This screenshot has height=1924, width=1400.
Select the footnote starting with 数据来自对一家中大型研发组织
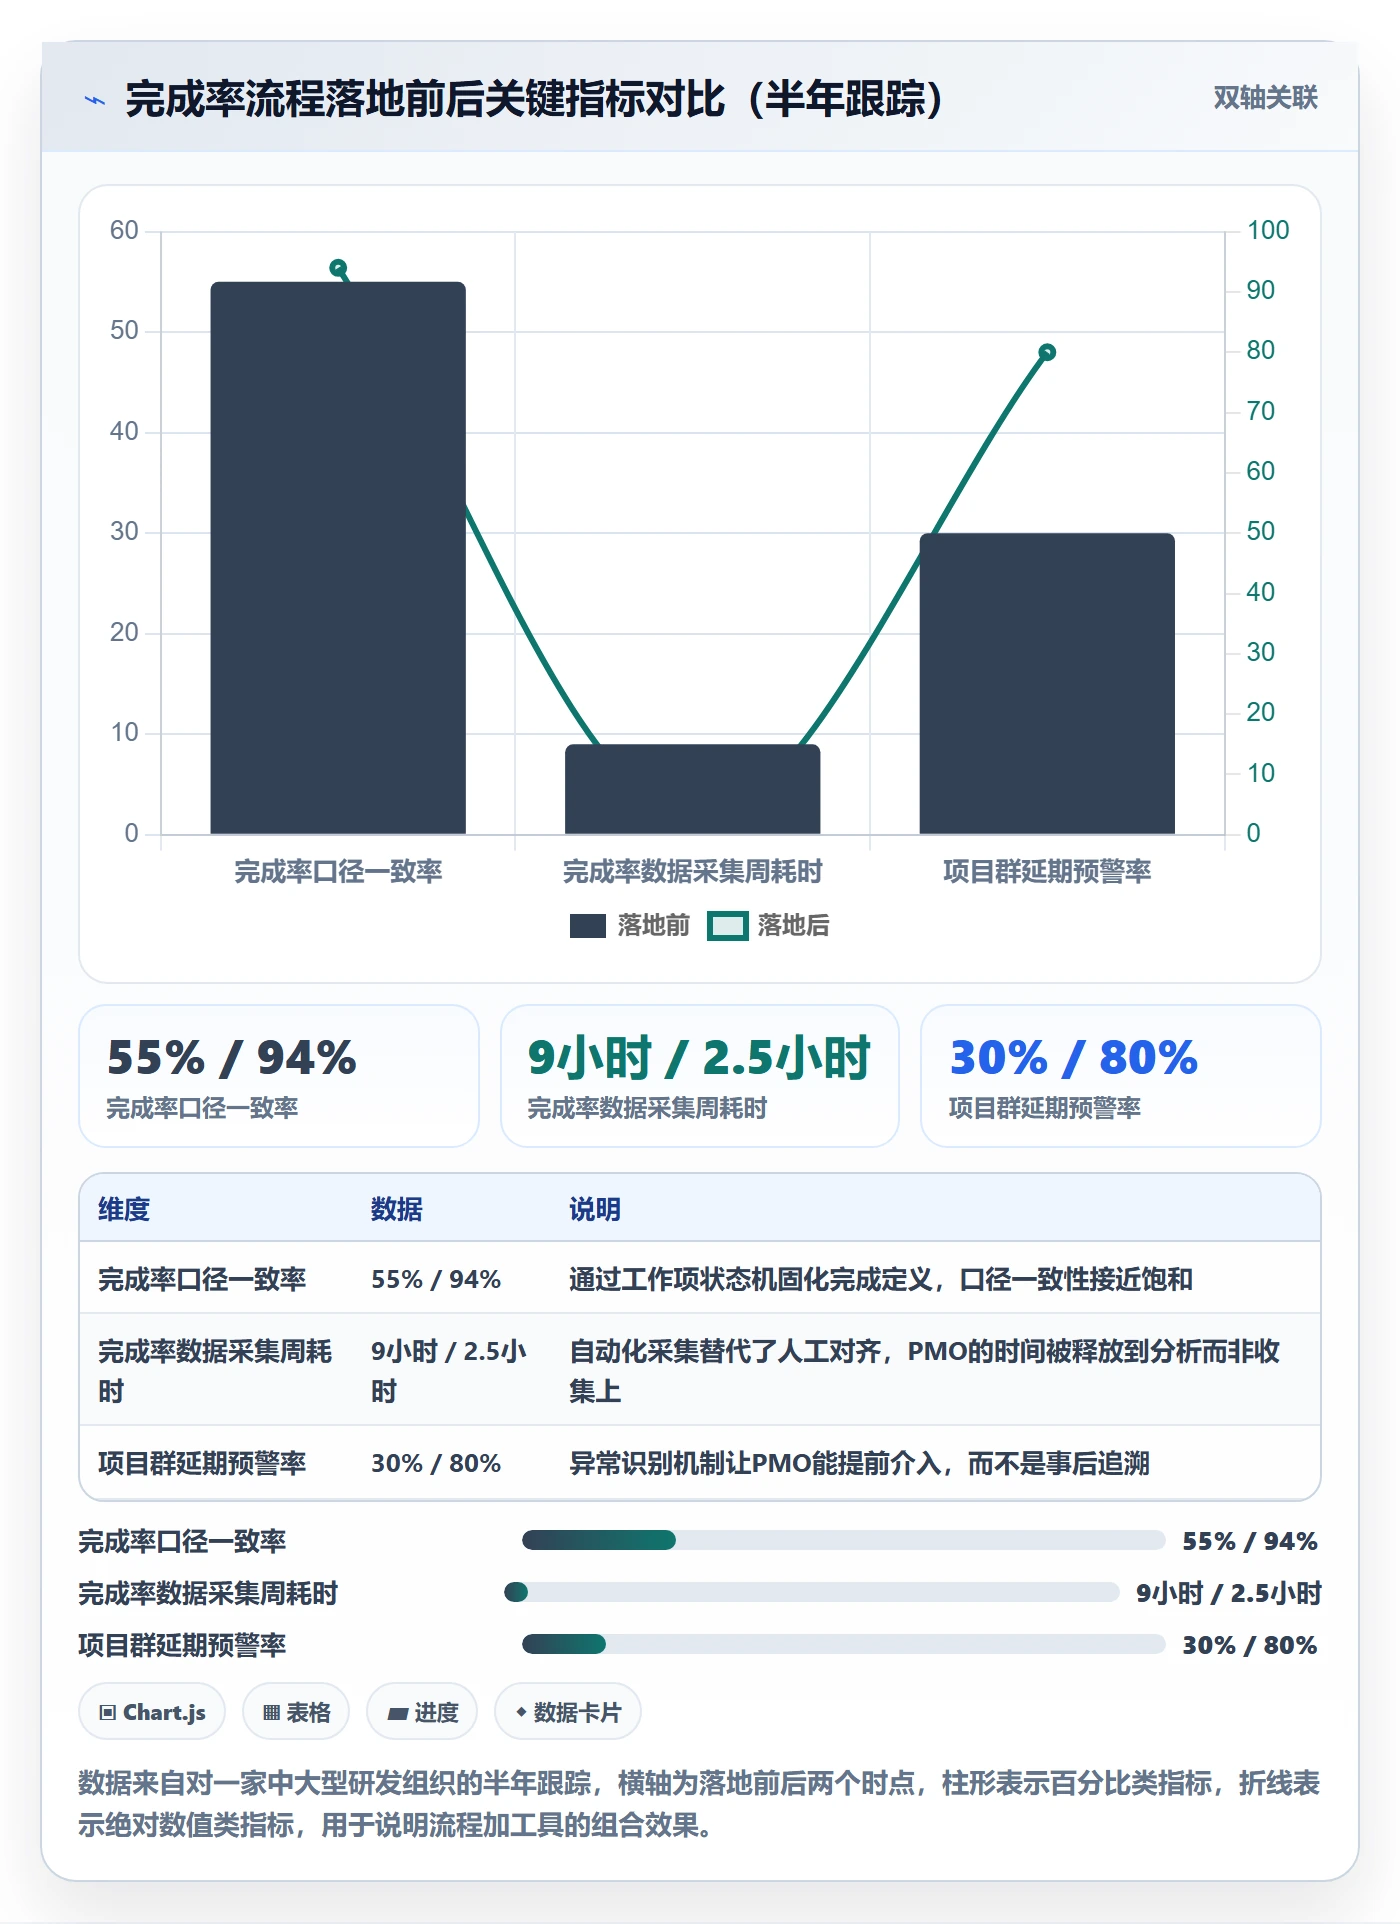(700, 1804)
